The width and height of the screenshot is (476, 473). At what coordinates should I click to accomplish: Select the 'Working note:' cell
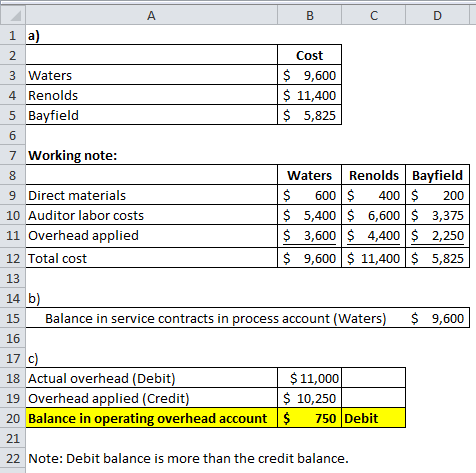[151, 155]
